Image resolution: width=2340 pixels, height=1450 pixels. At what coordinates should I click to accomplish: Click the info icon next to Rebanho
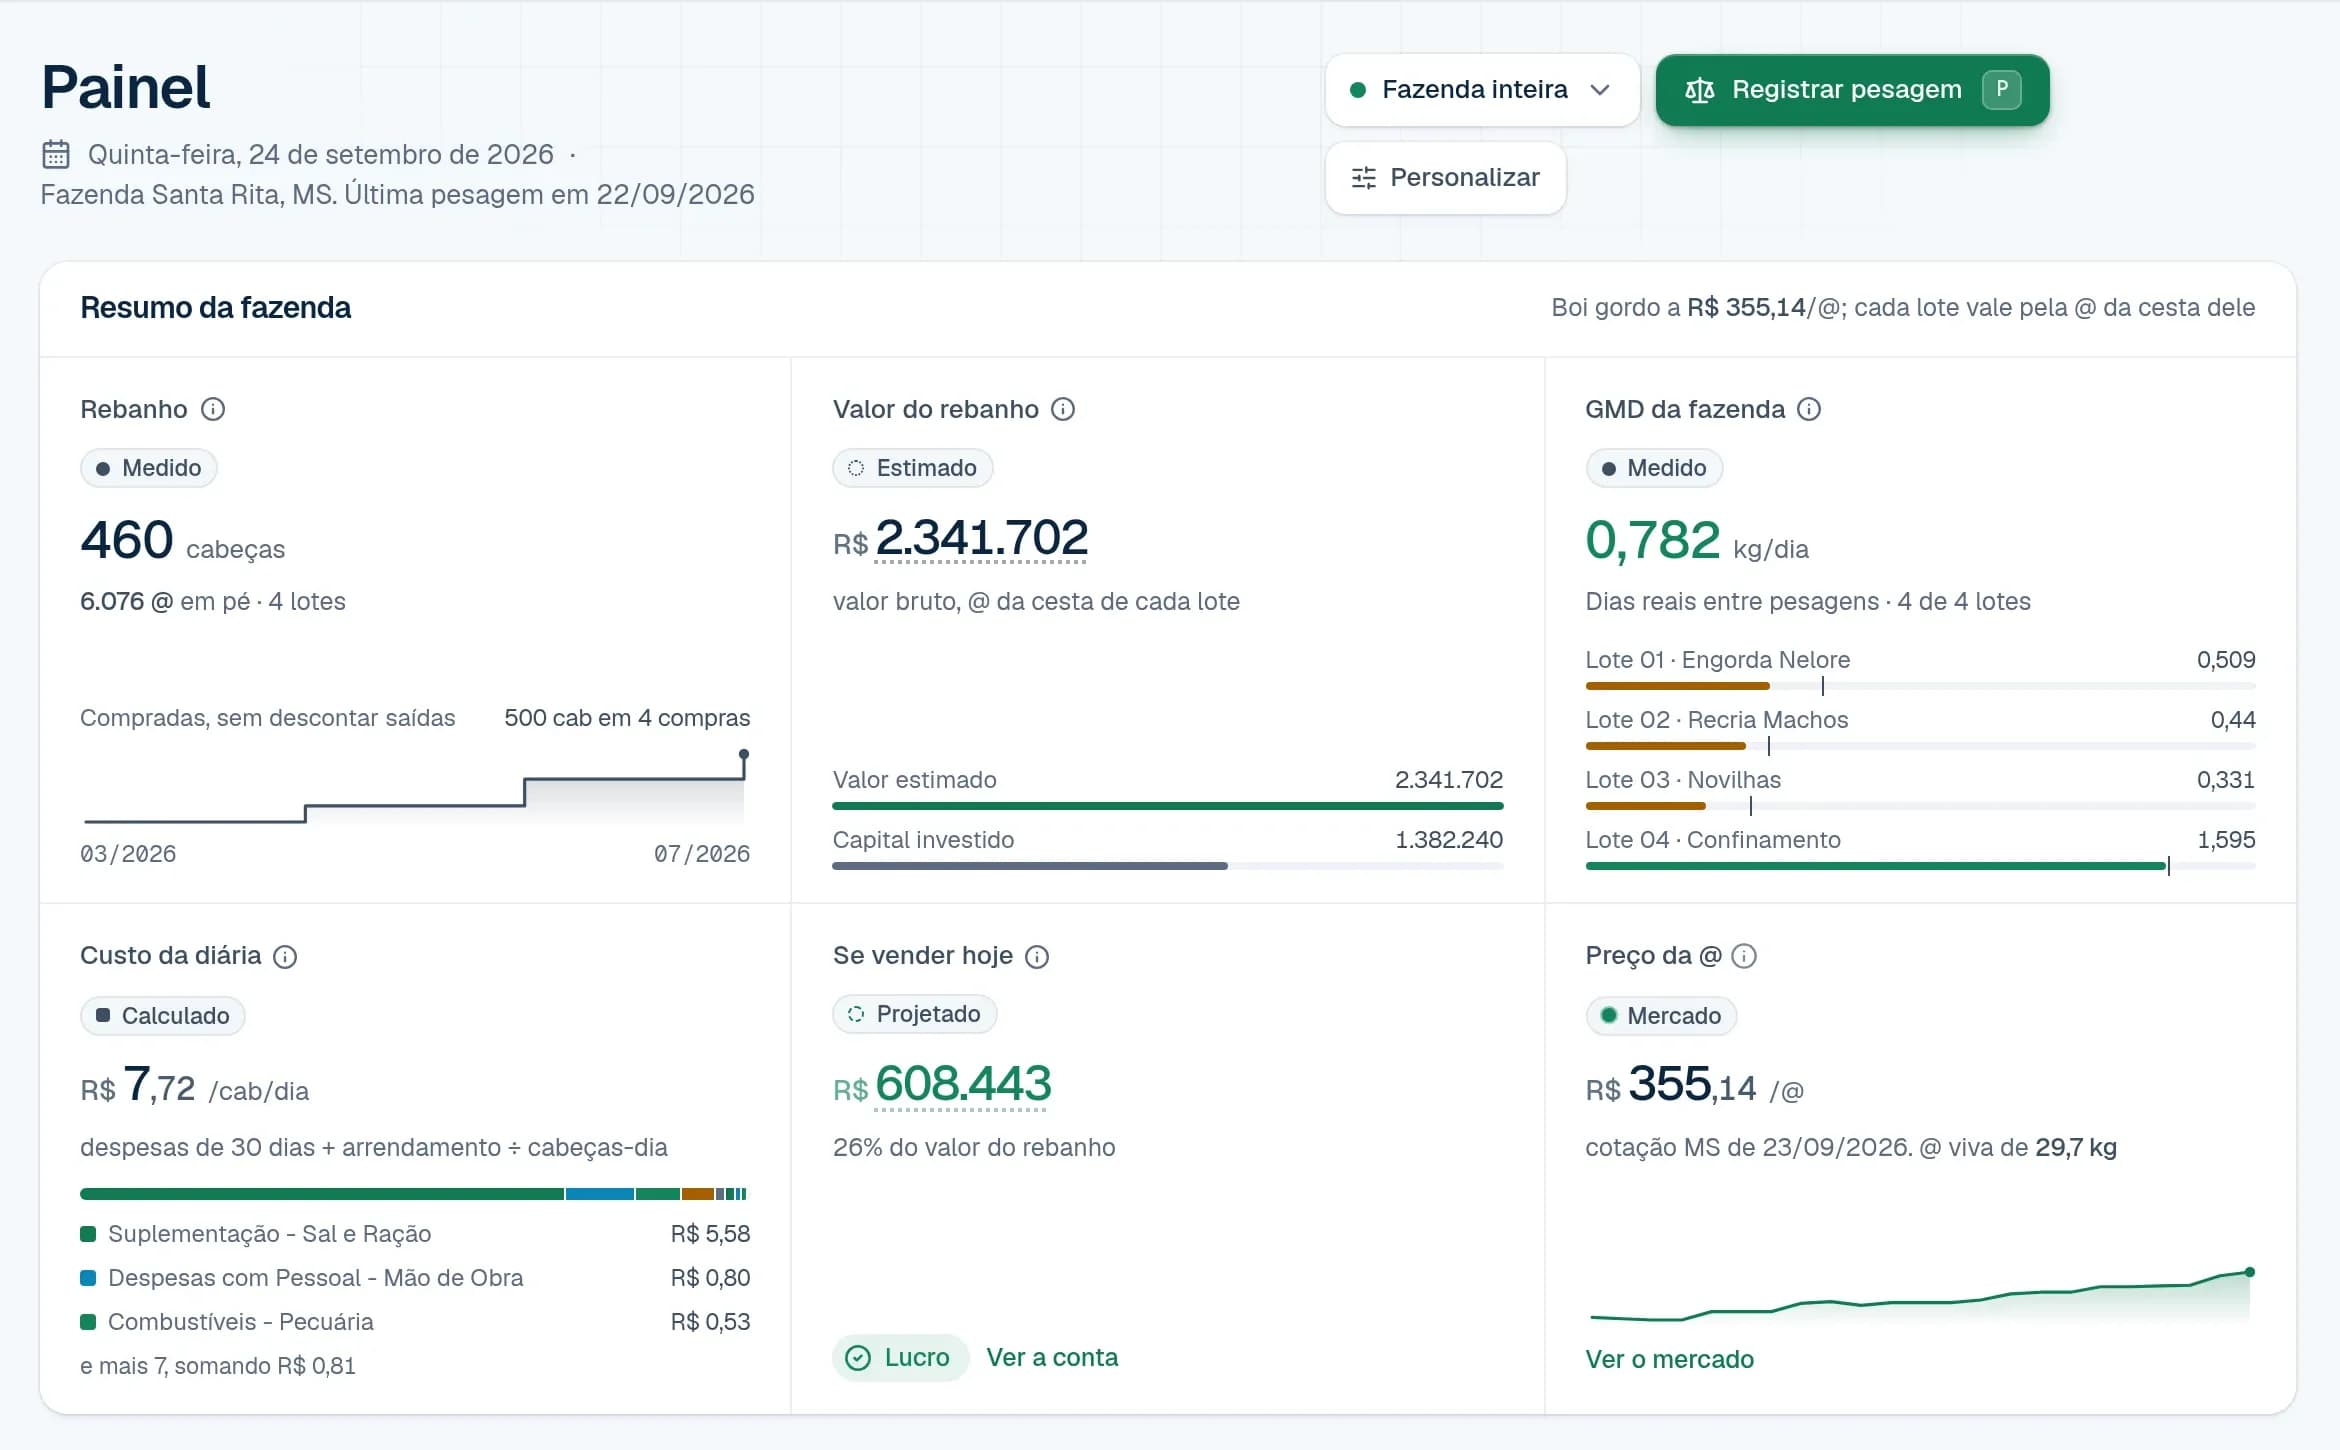[x=213, y=409]
